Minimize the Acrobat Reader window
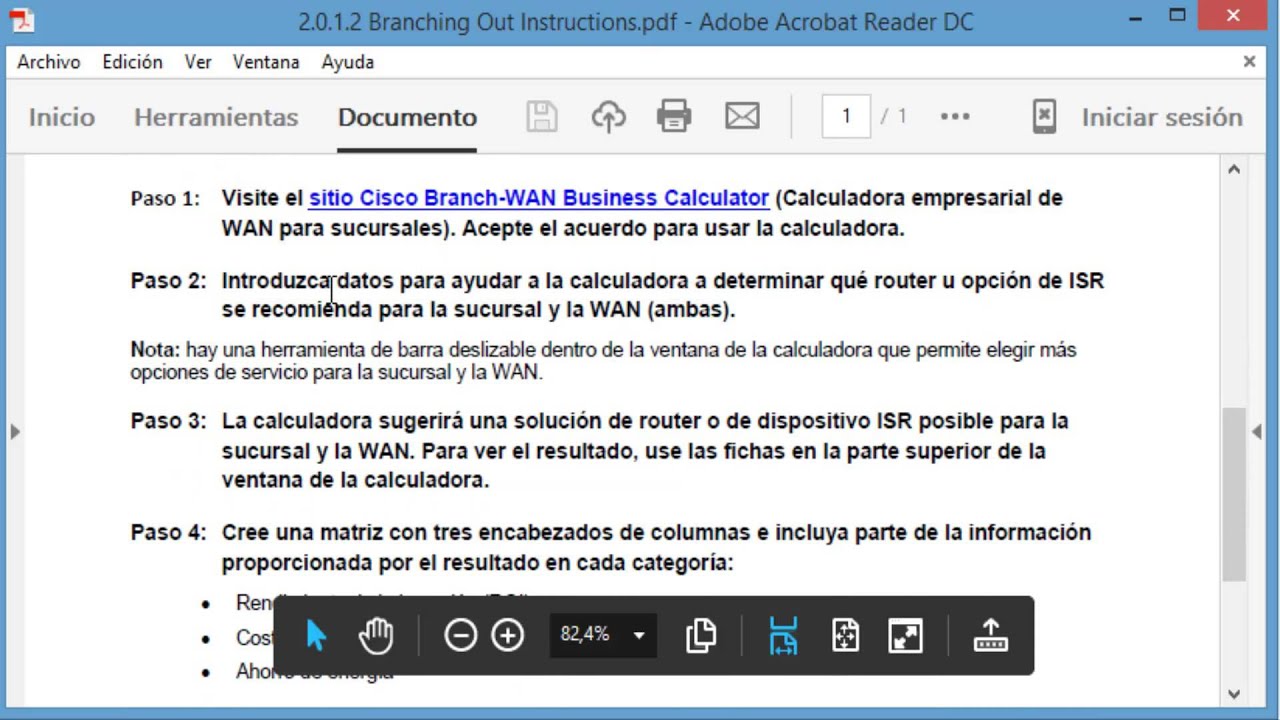The width and height of the screenshot is (1280, 720). (x=1135, y=17)
